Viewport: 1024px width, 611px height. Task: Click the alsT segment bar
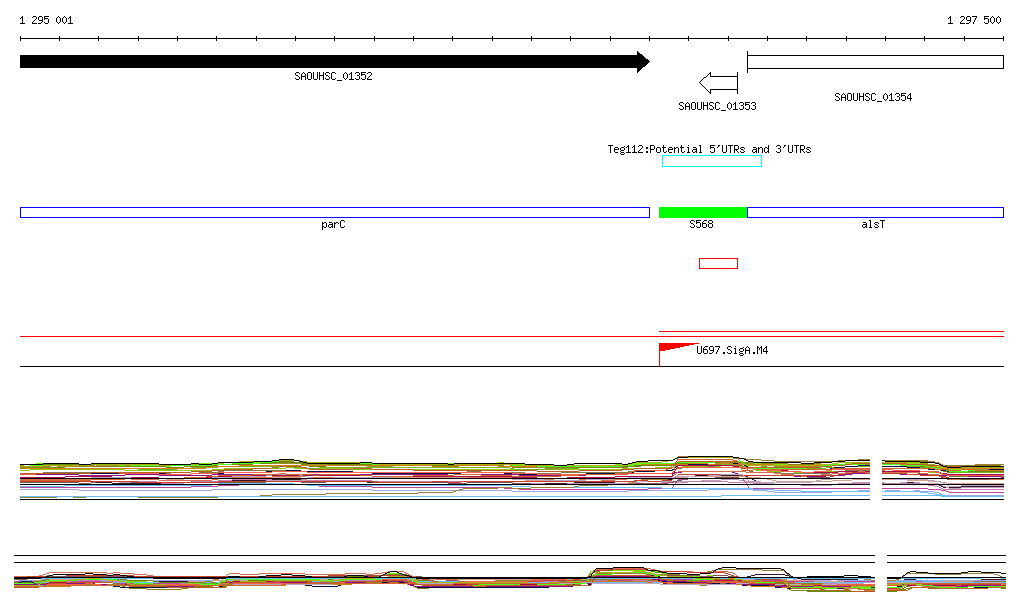pos(874,212)
